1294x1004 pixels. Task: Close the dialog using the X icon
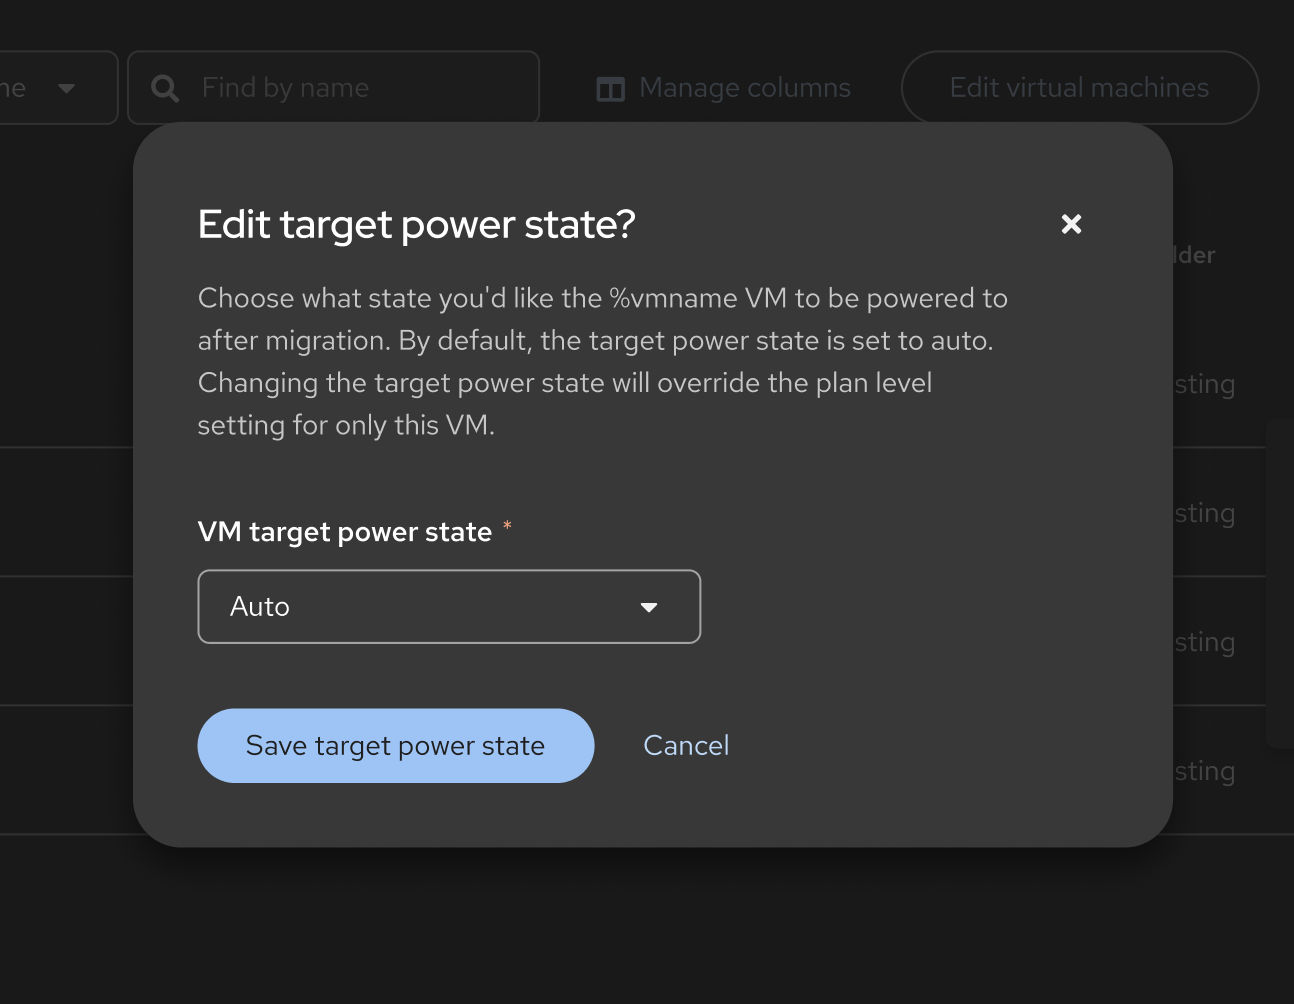click(1071, 224)
